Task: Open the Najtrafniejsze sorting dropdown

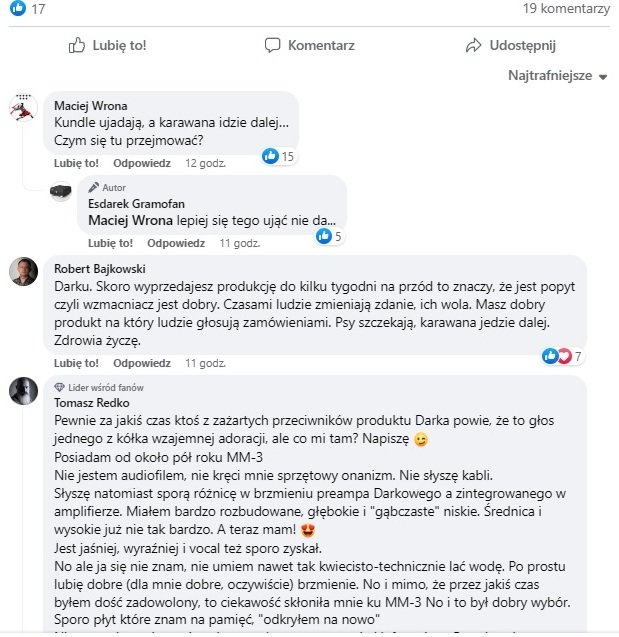Action: tap(558, 76)
